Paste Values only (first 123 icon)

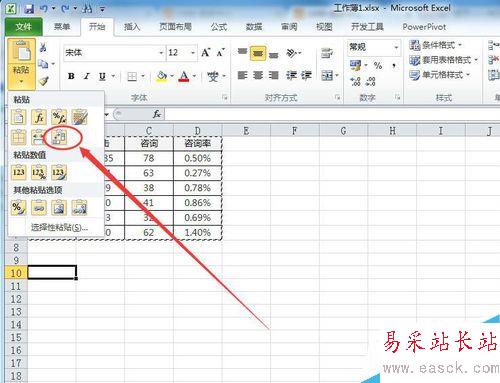(18, 172)
